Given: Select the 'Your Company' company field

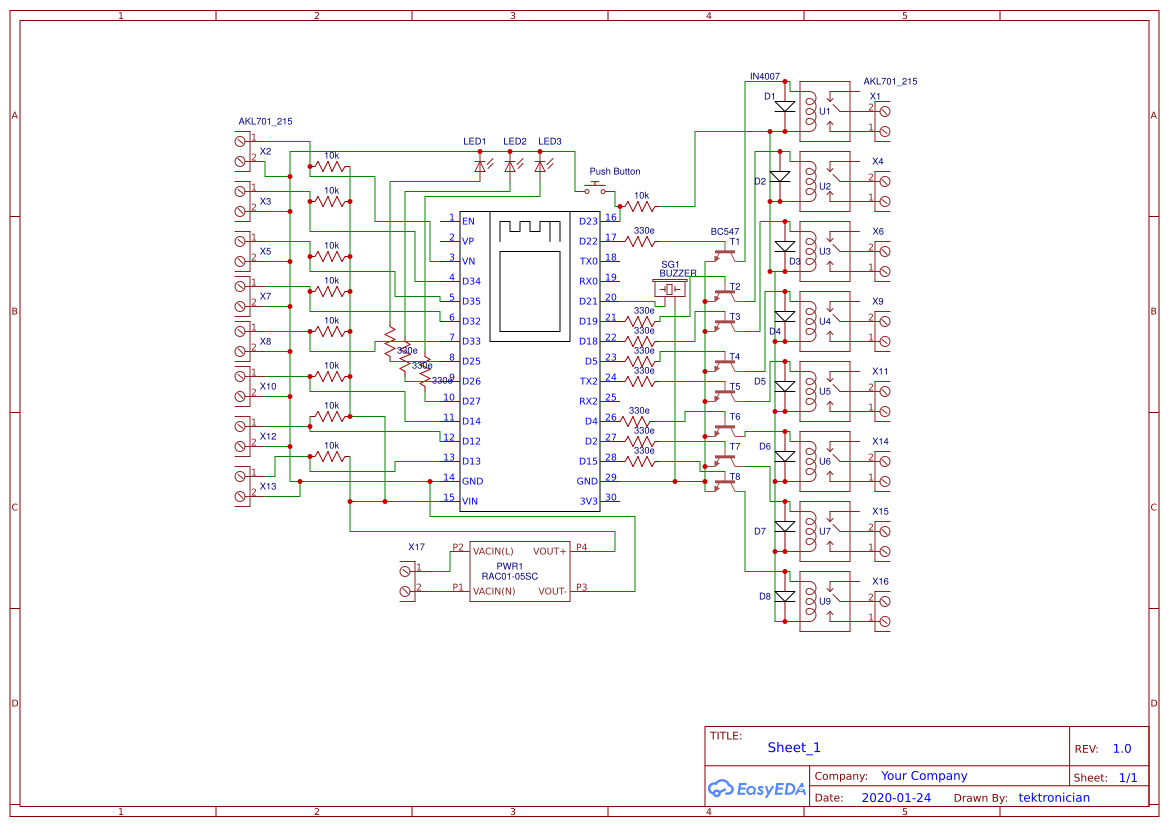Looking at the screenshot, I should [924, 776].
